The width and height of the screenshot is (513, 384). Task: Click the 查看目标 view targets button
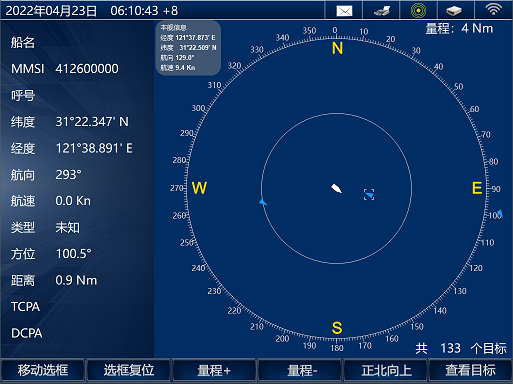tap(470, 370)
